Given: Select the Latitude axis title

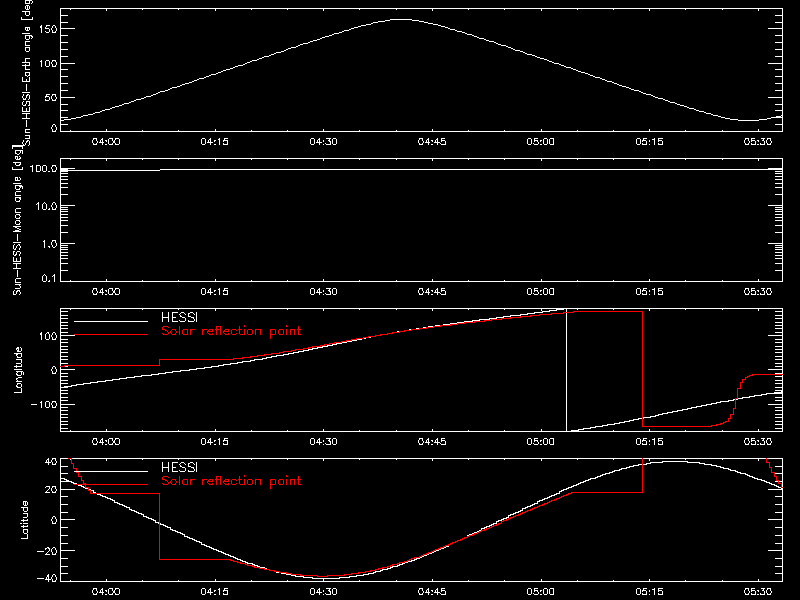Looking at the screenshot, I should pos(24,520).
